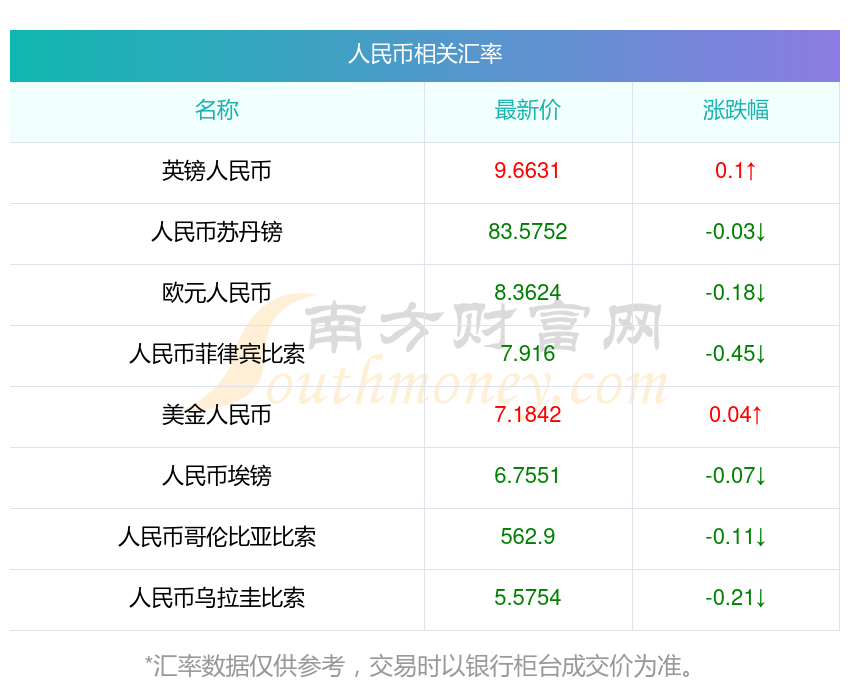Click the price 6.7551
The image size is (850, 698).
(527, 476)
